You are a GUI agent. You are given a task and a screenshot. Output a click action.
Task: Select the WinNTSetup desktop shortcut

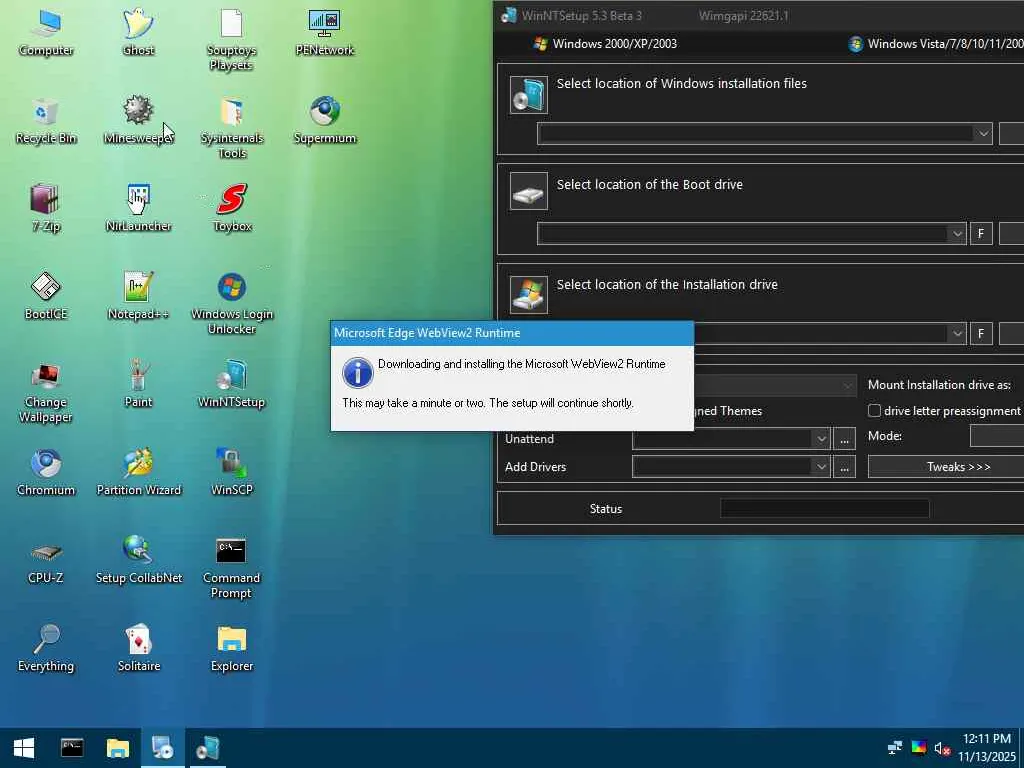231,385
